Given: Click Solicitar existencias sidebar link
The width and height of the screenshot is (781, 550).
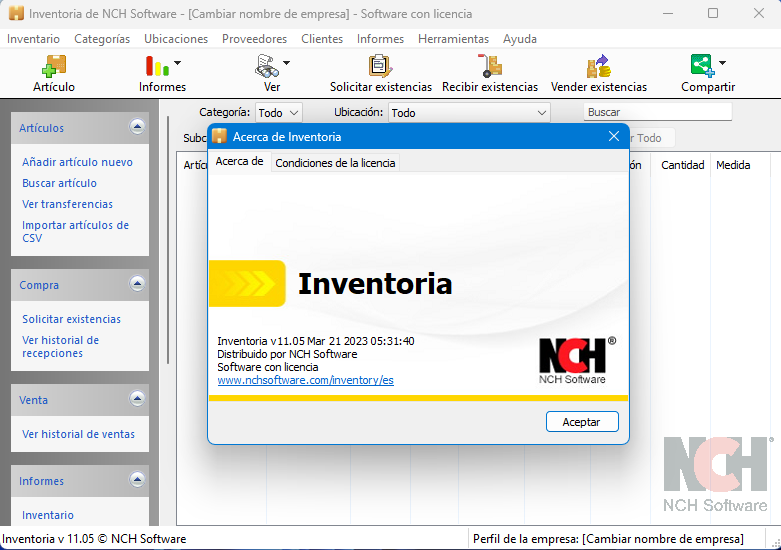Looking at the screenshot, I should tap(71, 319).
